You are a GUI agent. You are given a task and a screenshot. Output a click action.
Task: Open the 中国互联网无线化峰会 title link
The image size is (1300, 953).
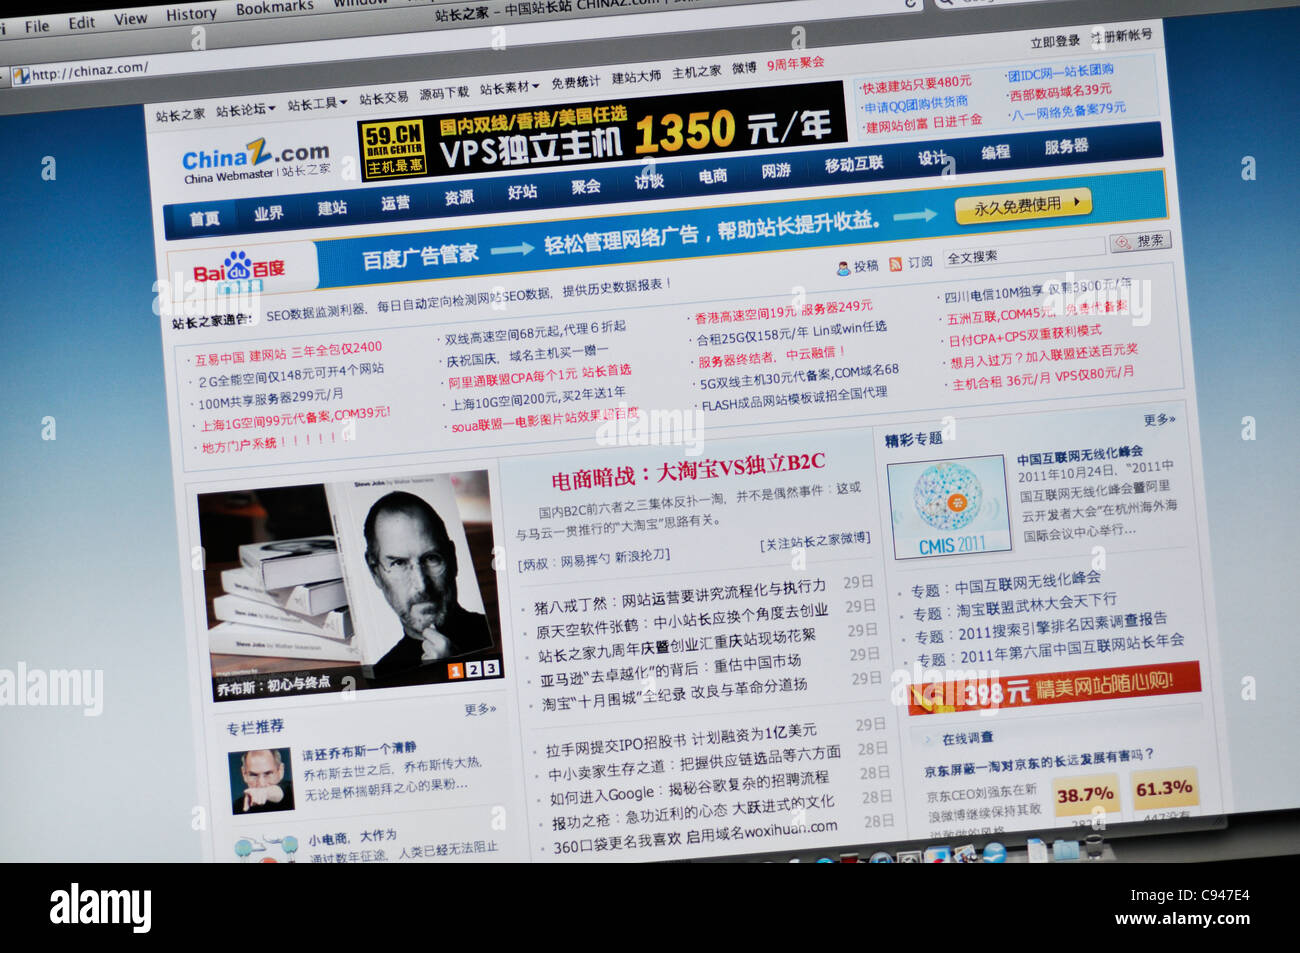pos(1080,455)
